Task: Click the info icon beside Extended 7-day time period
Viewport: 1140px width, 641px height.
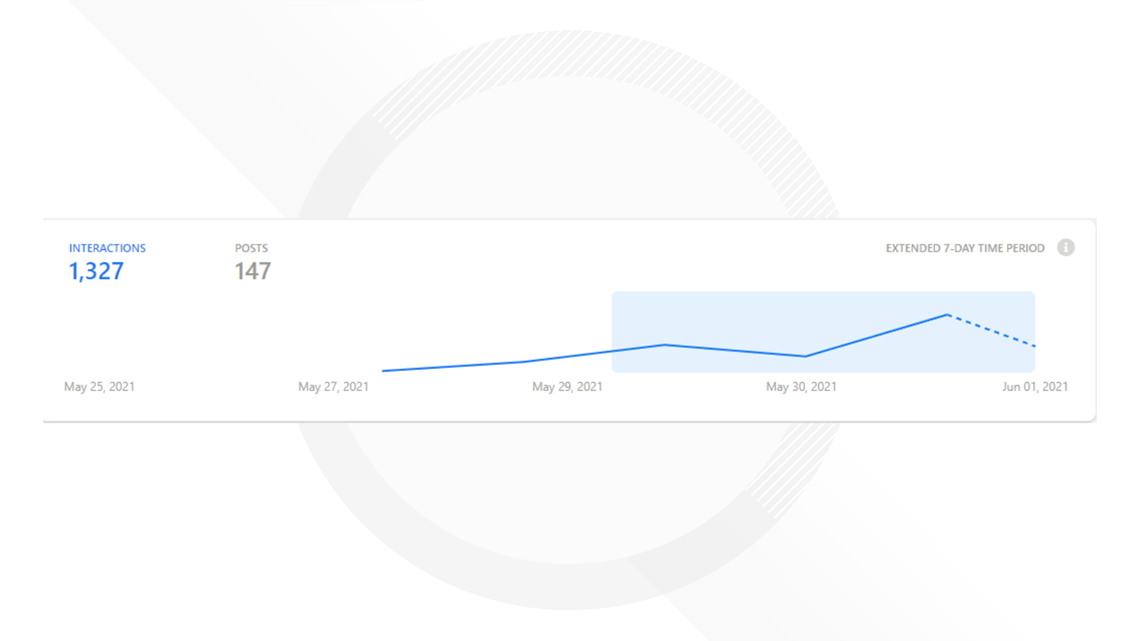Action: (x=1066, y=248)
